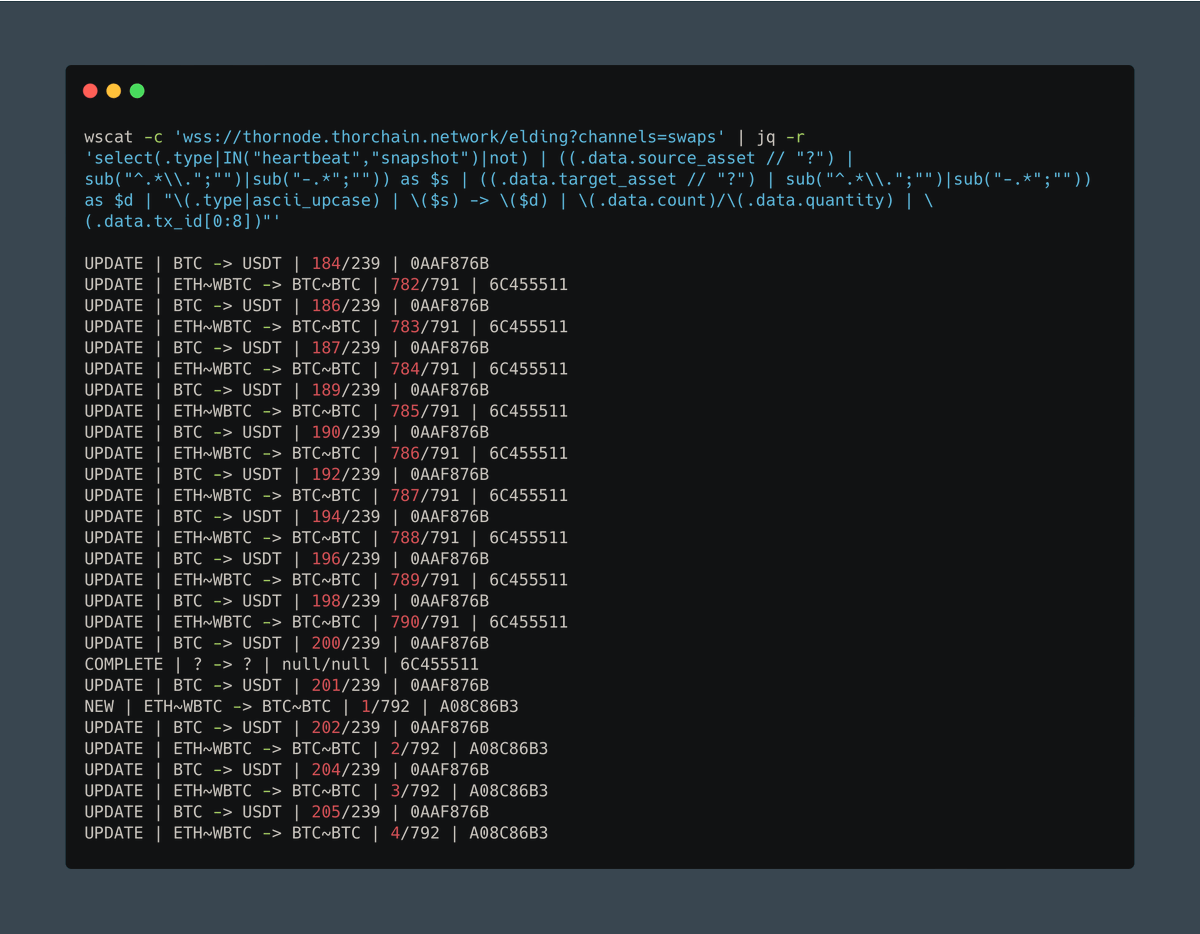This screenshot has height=934, width=1200.
Task: Select the row with count 184/239
Action: (x=286, y=264)
